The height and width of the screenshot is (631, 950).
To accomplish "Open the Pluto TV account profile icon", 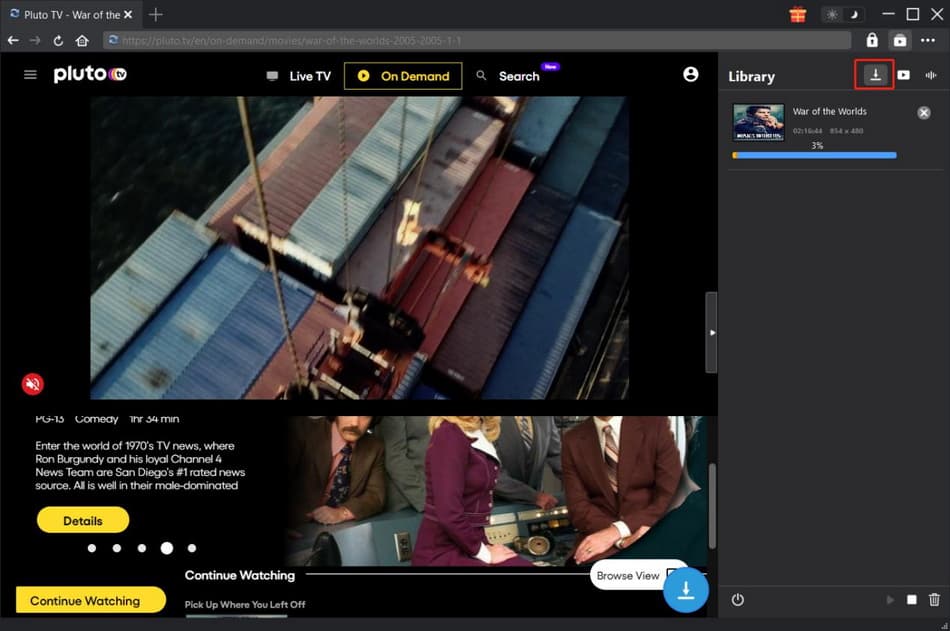I will [x=690, y=74].
